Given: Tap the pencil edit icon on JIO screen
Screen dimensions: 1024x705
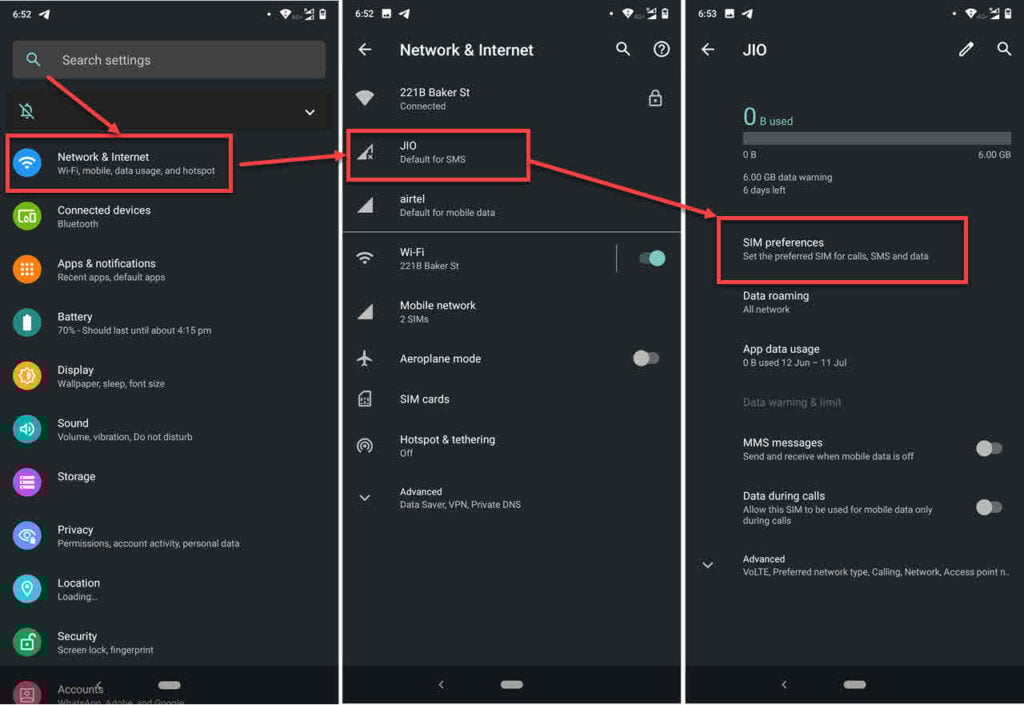Looking at the screenshot, I should pyautogui.click(x=966, y=49).
